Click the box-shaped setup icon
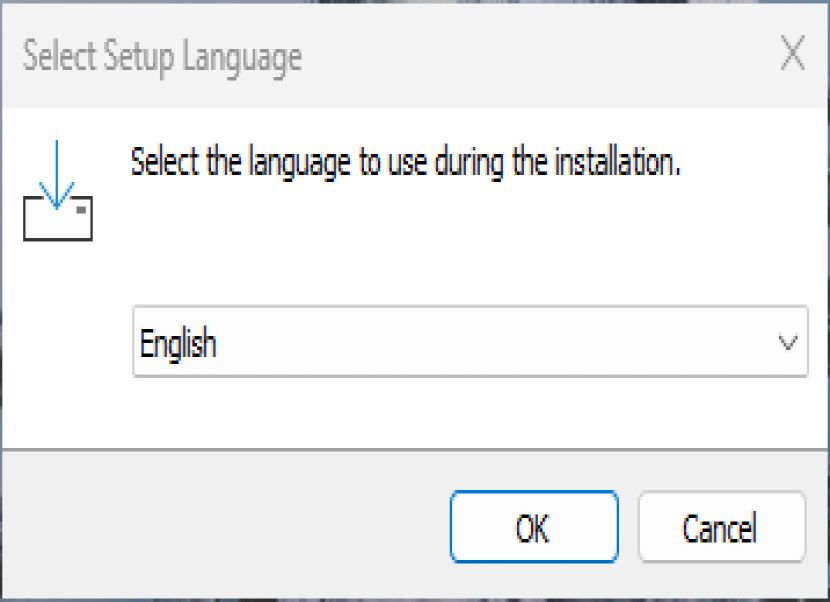 click(x=58, y=219)
